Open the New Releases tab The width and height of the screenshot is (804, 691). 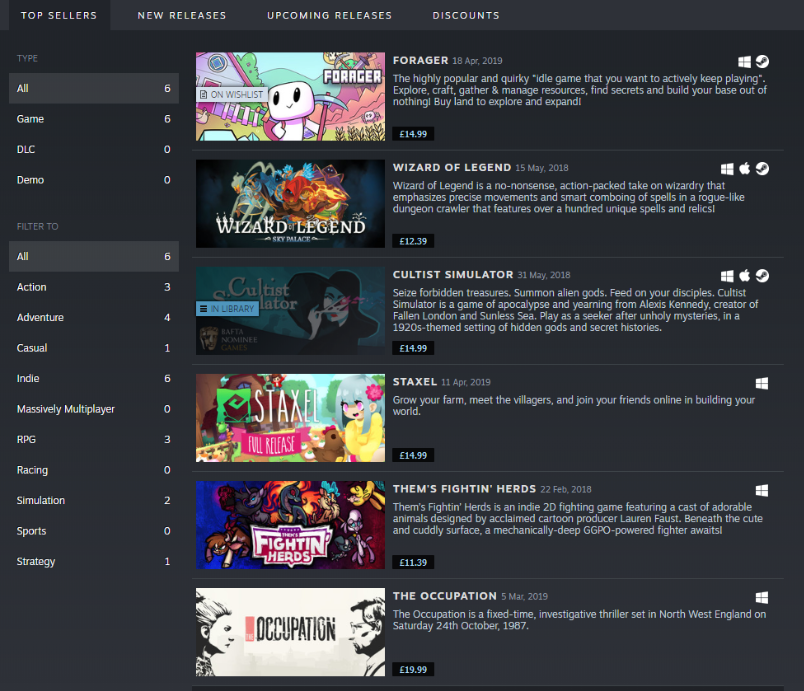182,15
